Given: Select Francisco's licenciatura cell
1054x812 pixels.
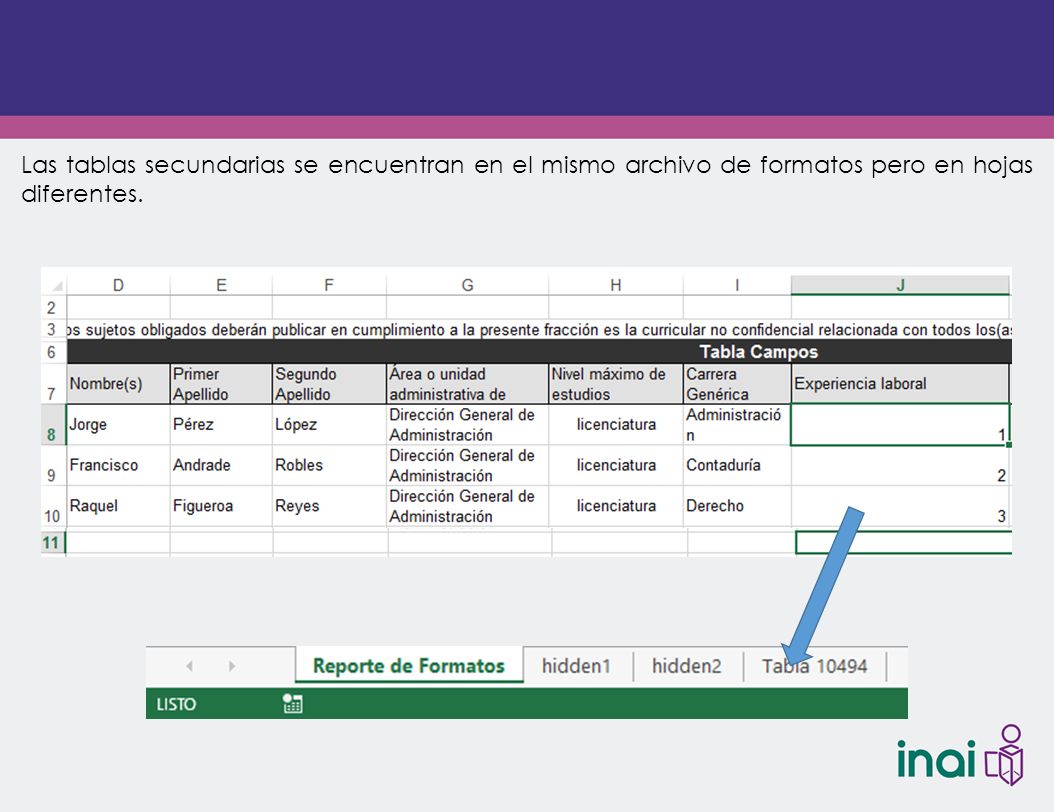Looking at the screenshot, I should [x=616, y=465].
